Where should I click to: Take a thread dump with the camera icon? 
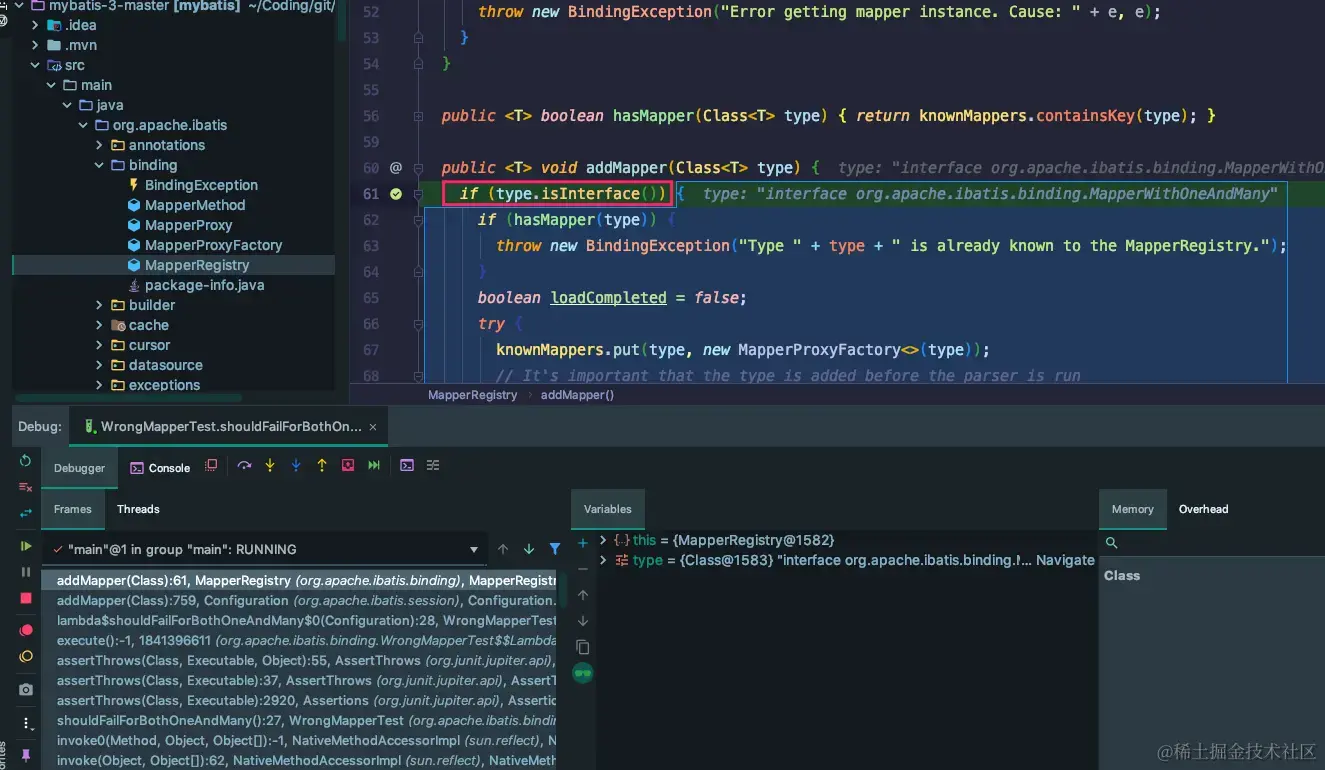(x=26, y=690)
